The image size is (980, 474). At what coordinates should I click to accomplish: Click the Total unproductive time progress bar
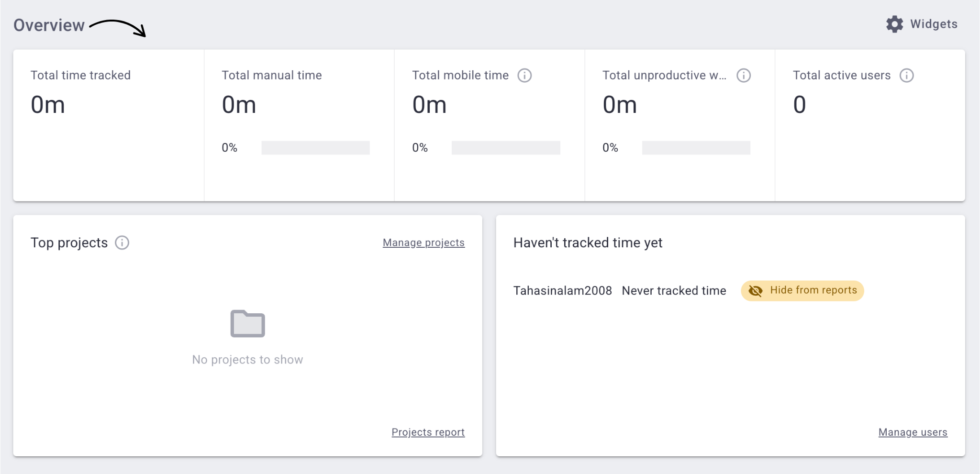click(696, 147)
